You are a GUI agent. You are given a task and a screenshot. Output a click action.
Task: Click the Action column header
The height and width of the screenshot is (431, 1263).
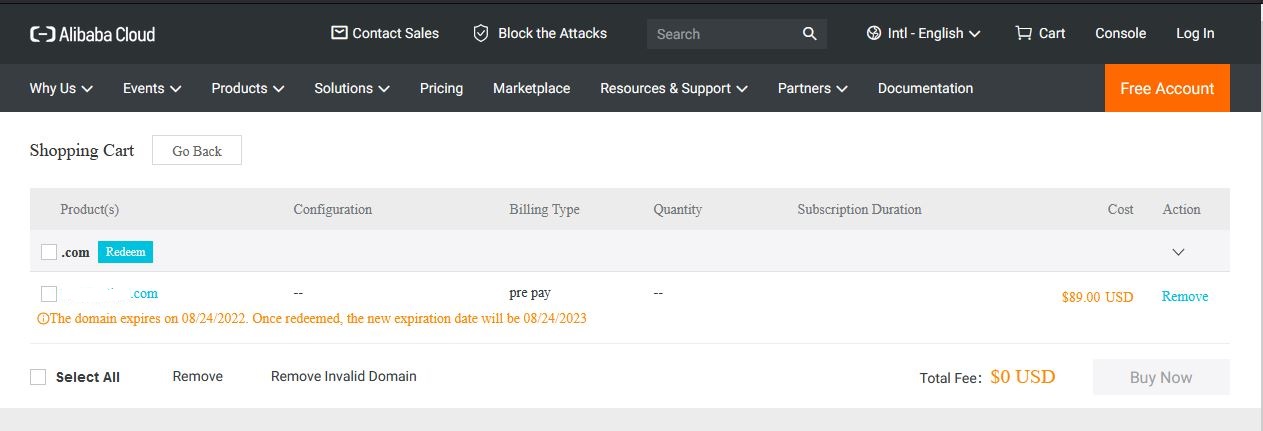click(x=1181, y=209)
